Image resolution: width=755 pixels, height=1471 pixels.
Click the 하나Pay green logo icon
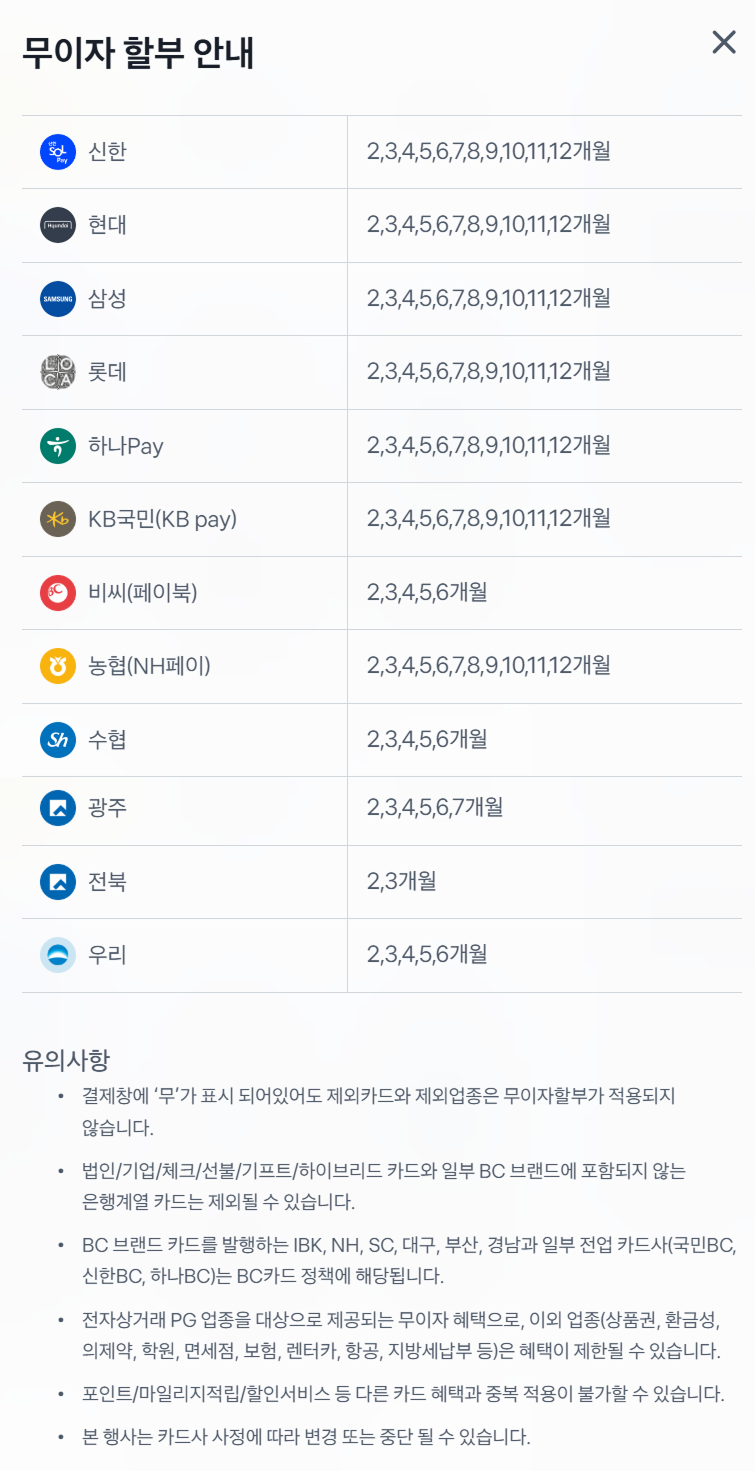[x=58, y=446]
